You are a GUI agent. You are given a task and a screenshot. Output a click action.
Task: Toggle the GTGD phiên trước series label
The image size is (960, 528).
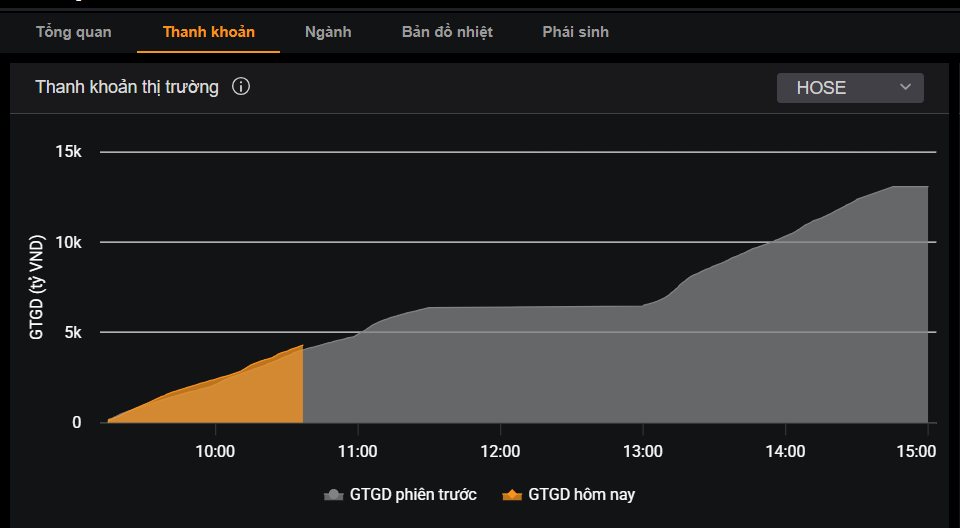pos(413,494)
